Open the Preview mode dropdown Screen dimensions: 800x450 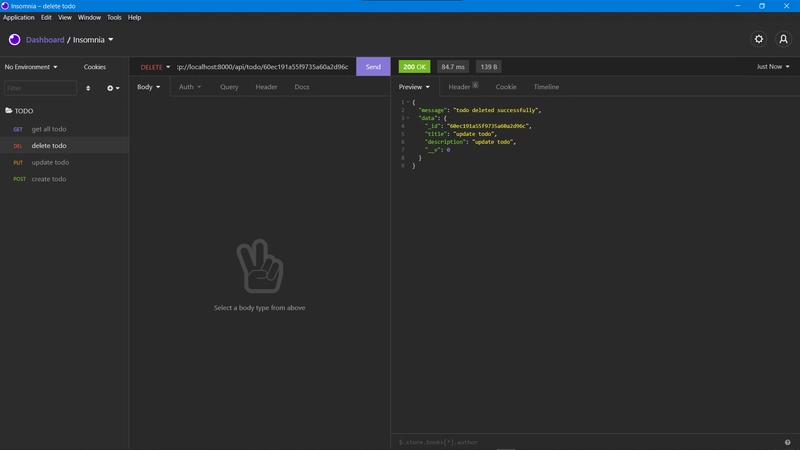[414, 87]
